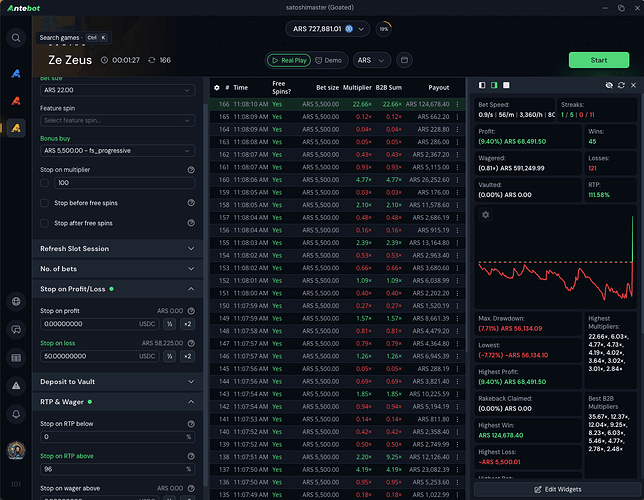Hide stats using the eye icon
The width and height of the screenshot is (644, 500).
click(x=608, y=86)
